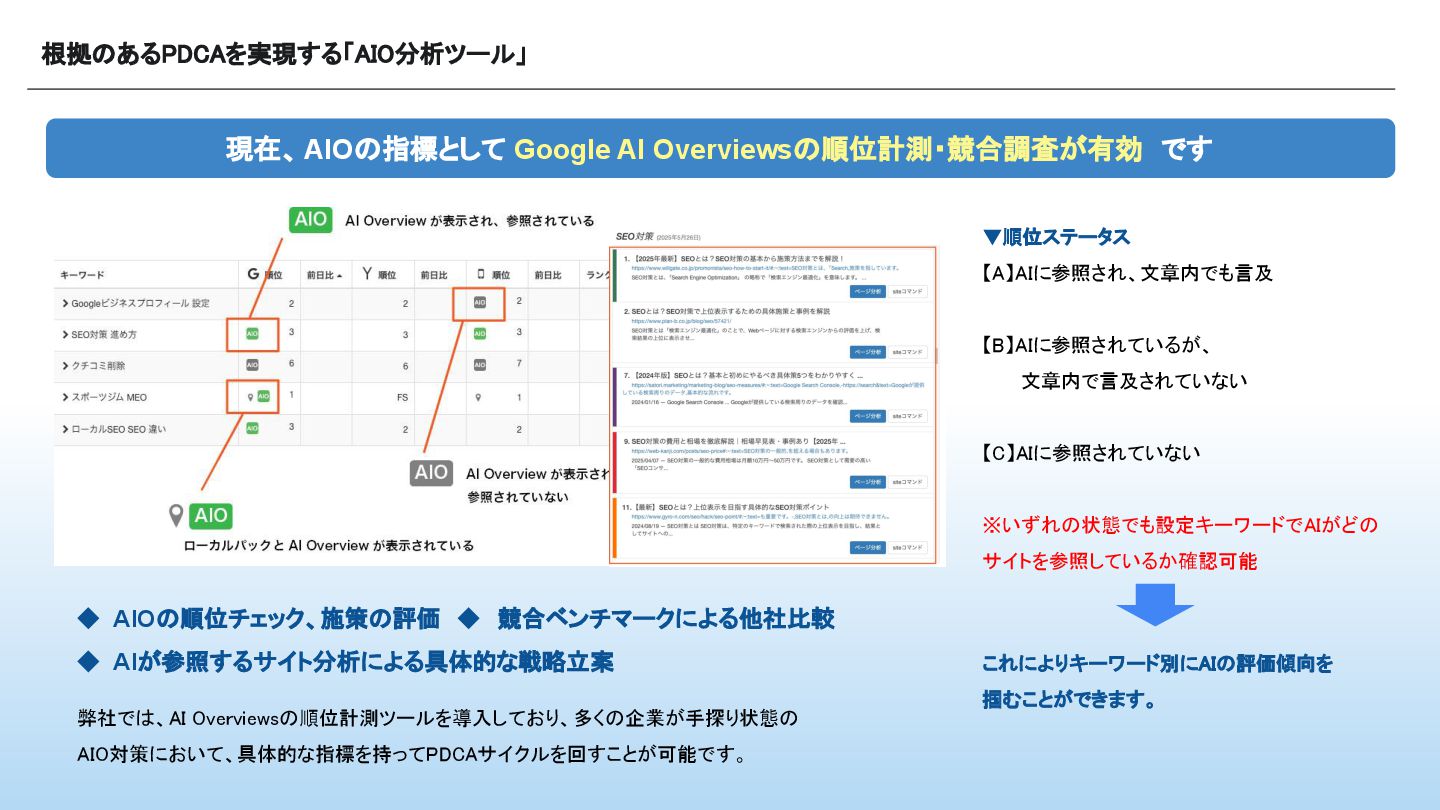Click large gray AIO legend badge beside 参照されていない
The image size is (1440, 810).
432,473
